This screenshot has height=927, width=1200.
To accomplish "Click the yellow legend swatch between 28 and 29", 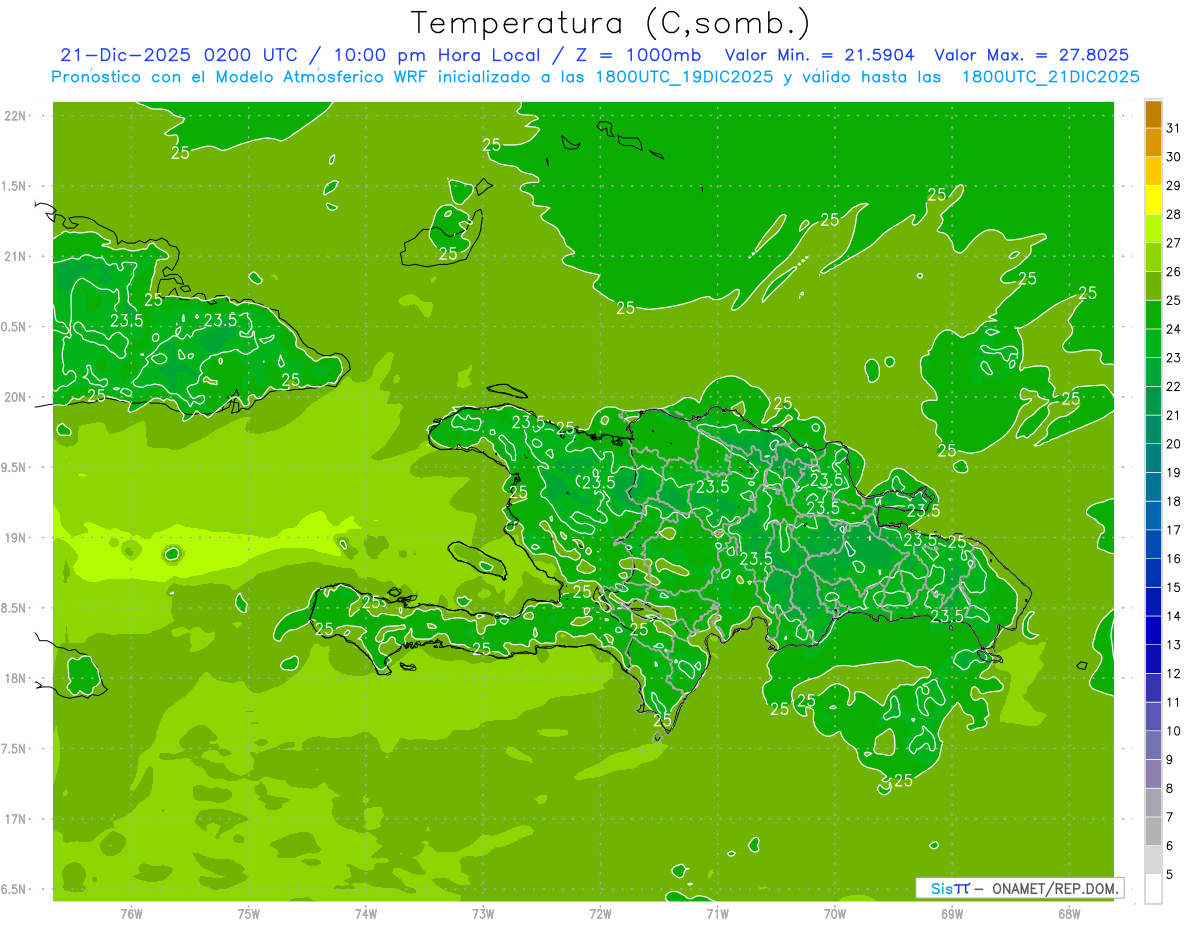I will pos(1153,200).
